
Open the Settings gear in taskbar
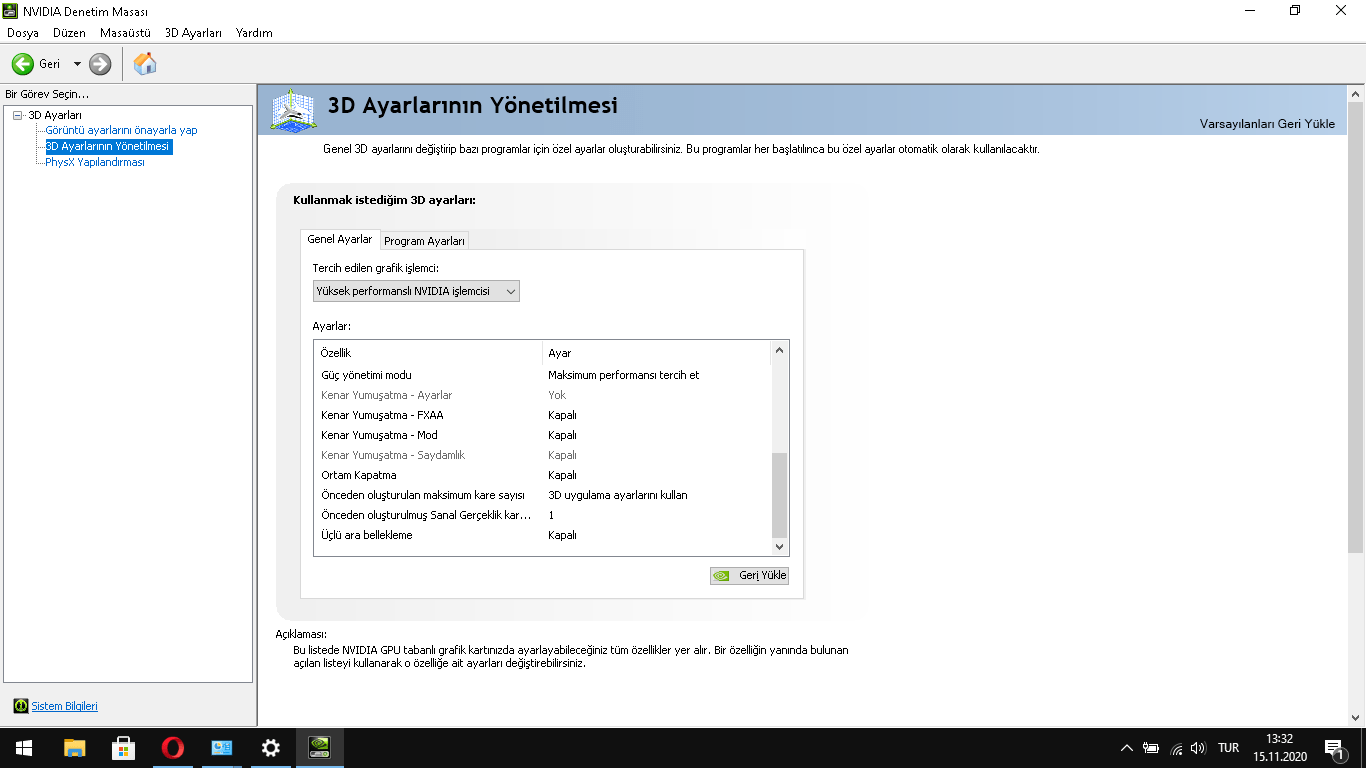coord(270,748)
